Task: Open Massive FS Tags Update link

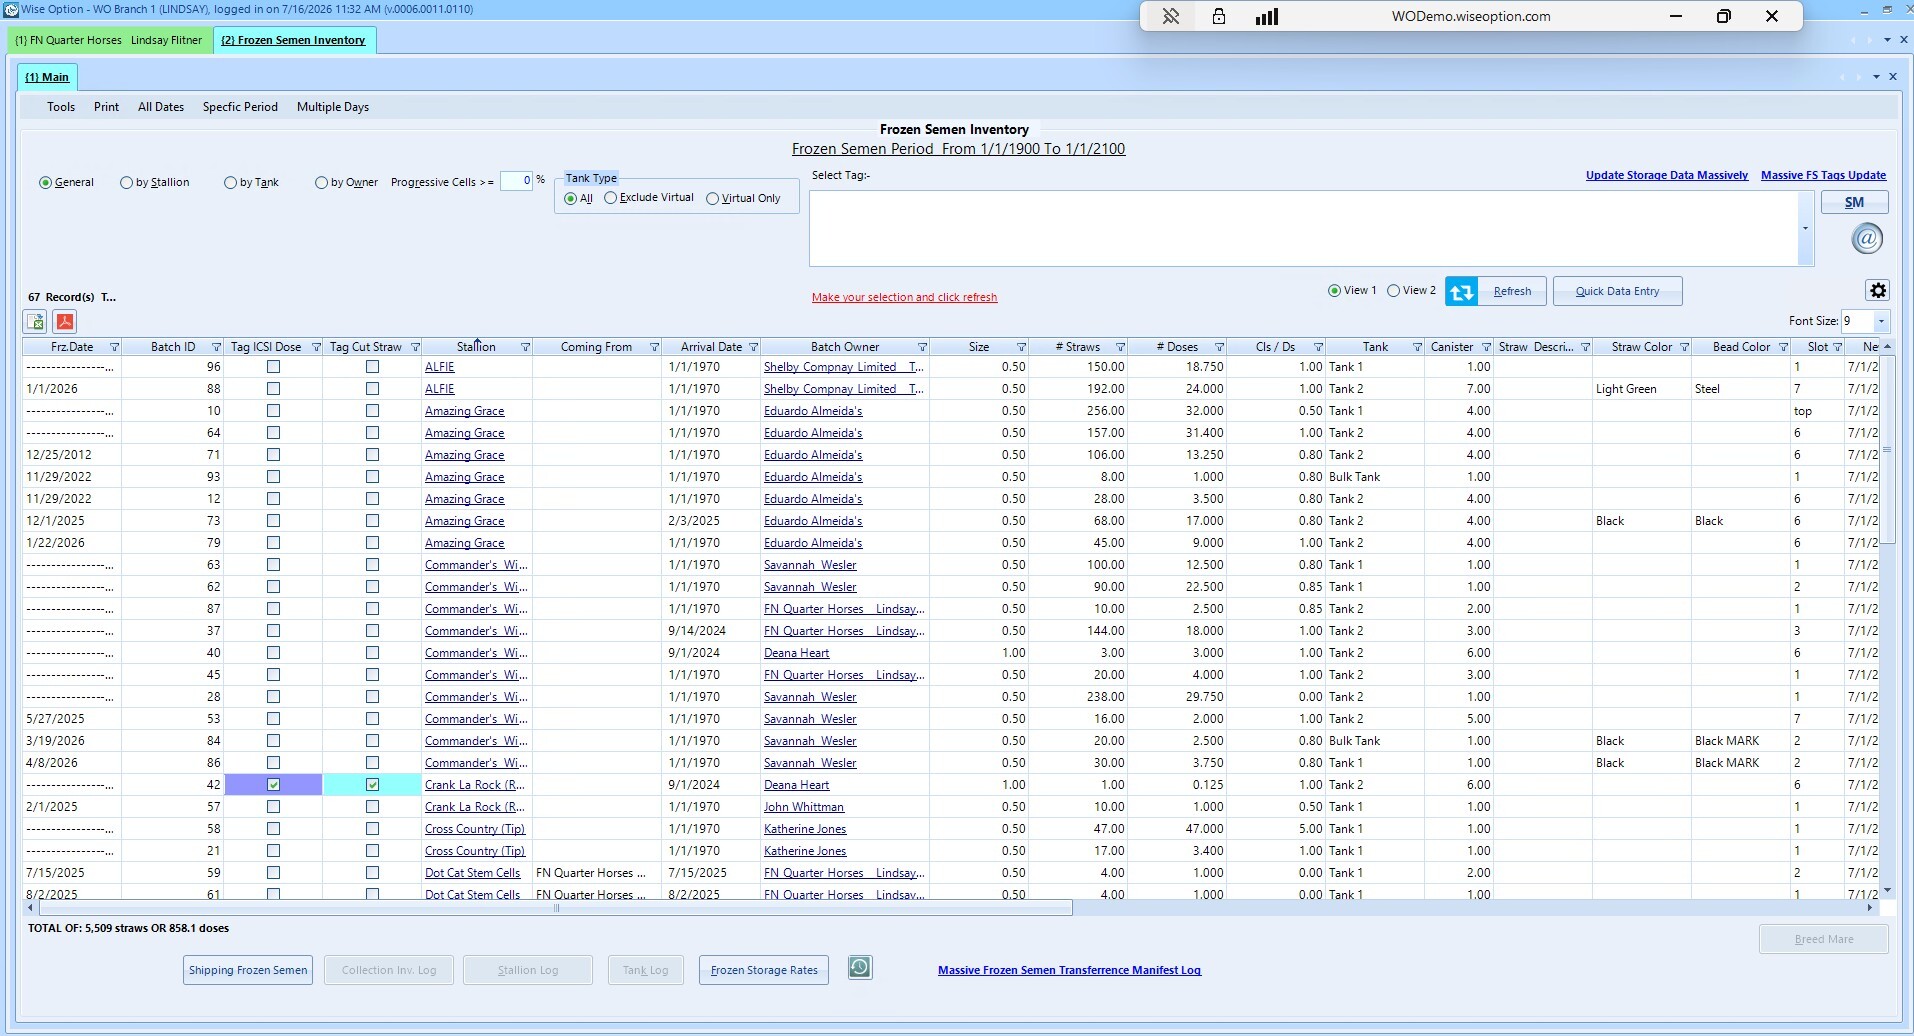Action: [1823, 175]
